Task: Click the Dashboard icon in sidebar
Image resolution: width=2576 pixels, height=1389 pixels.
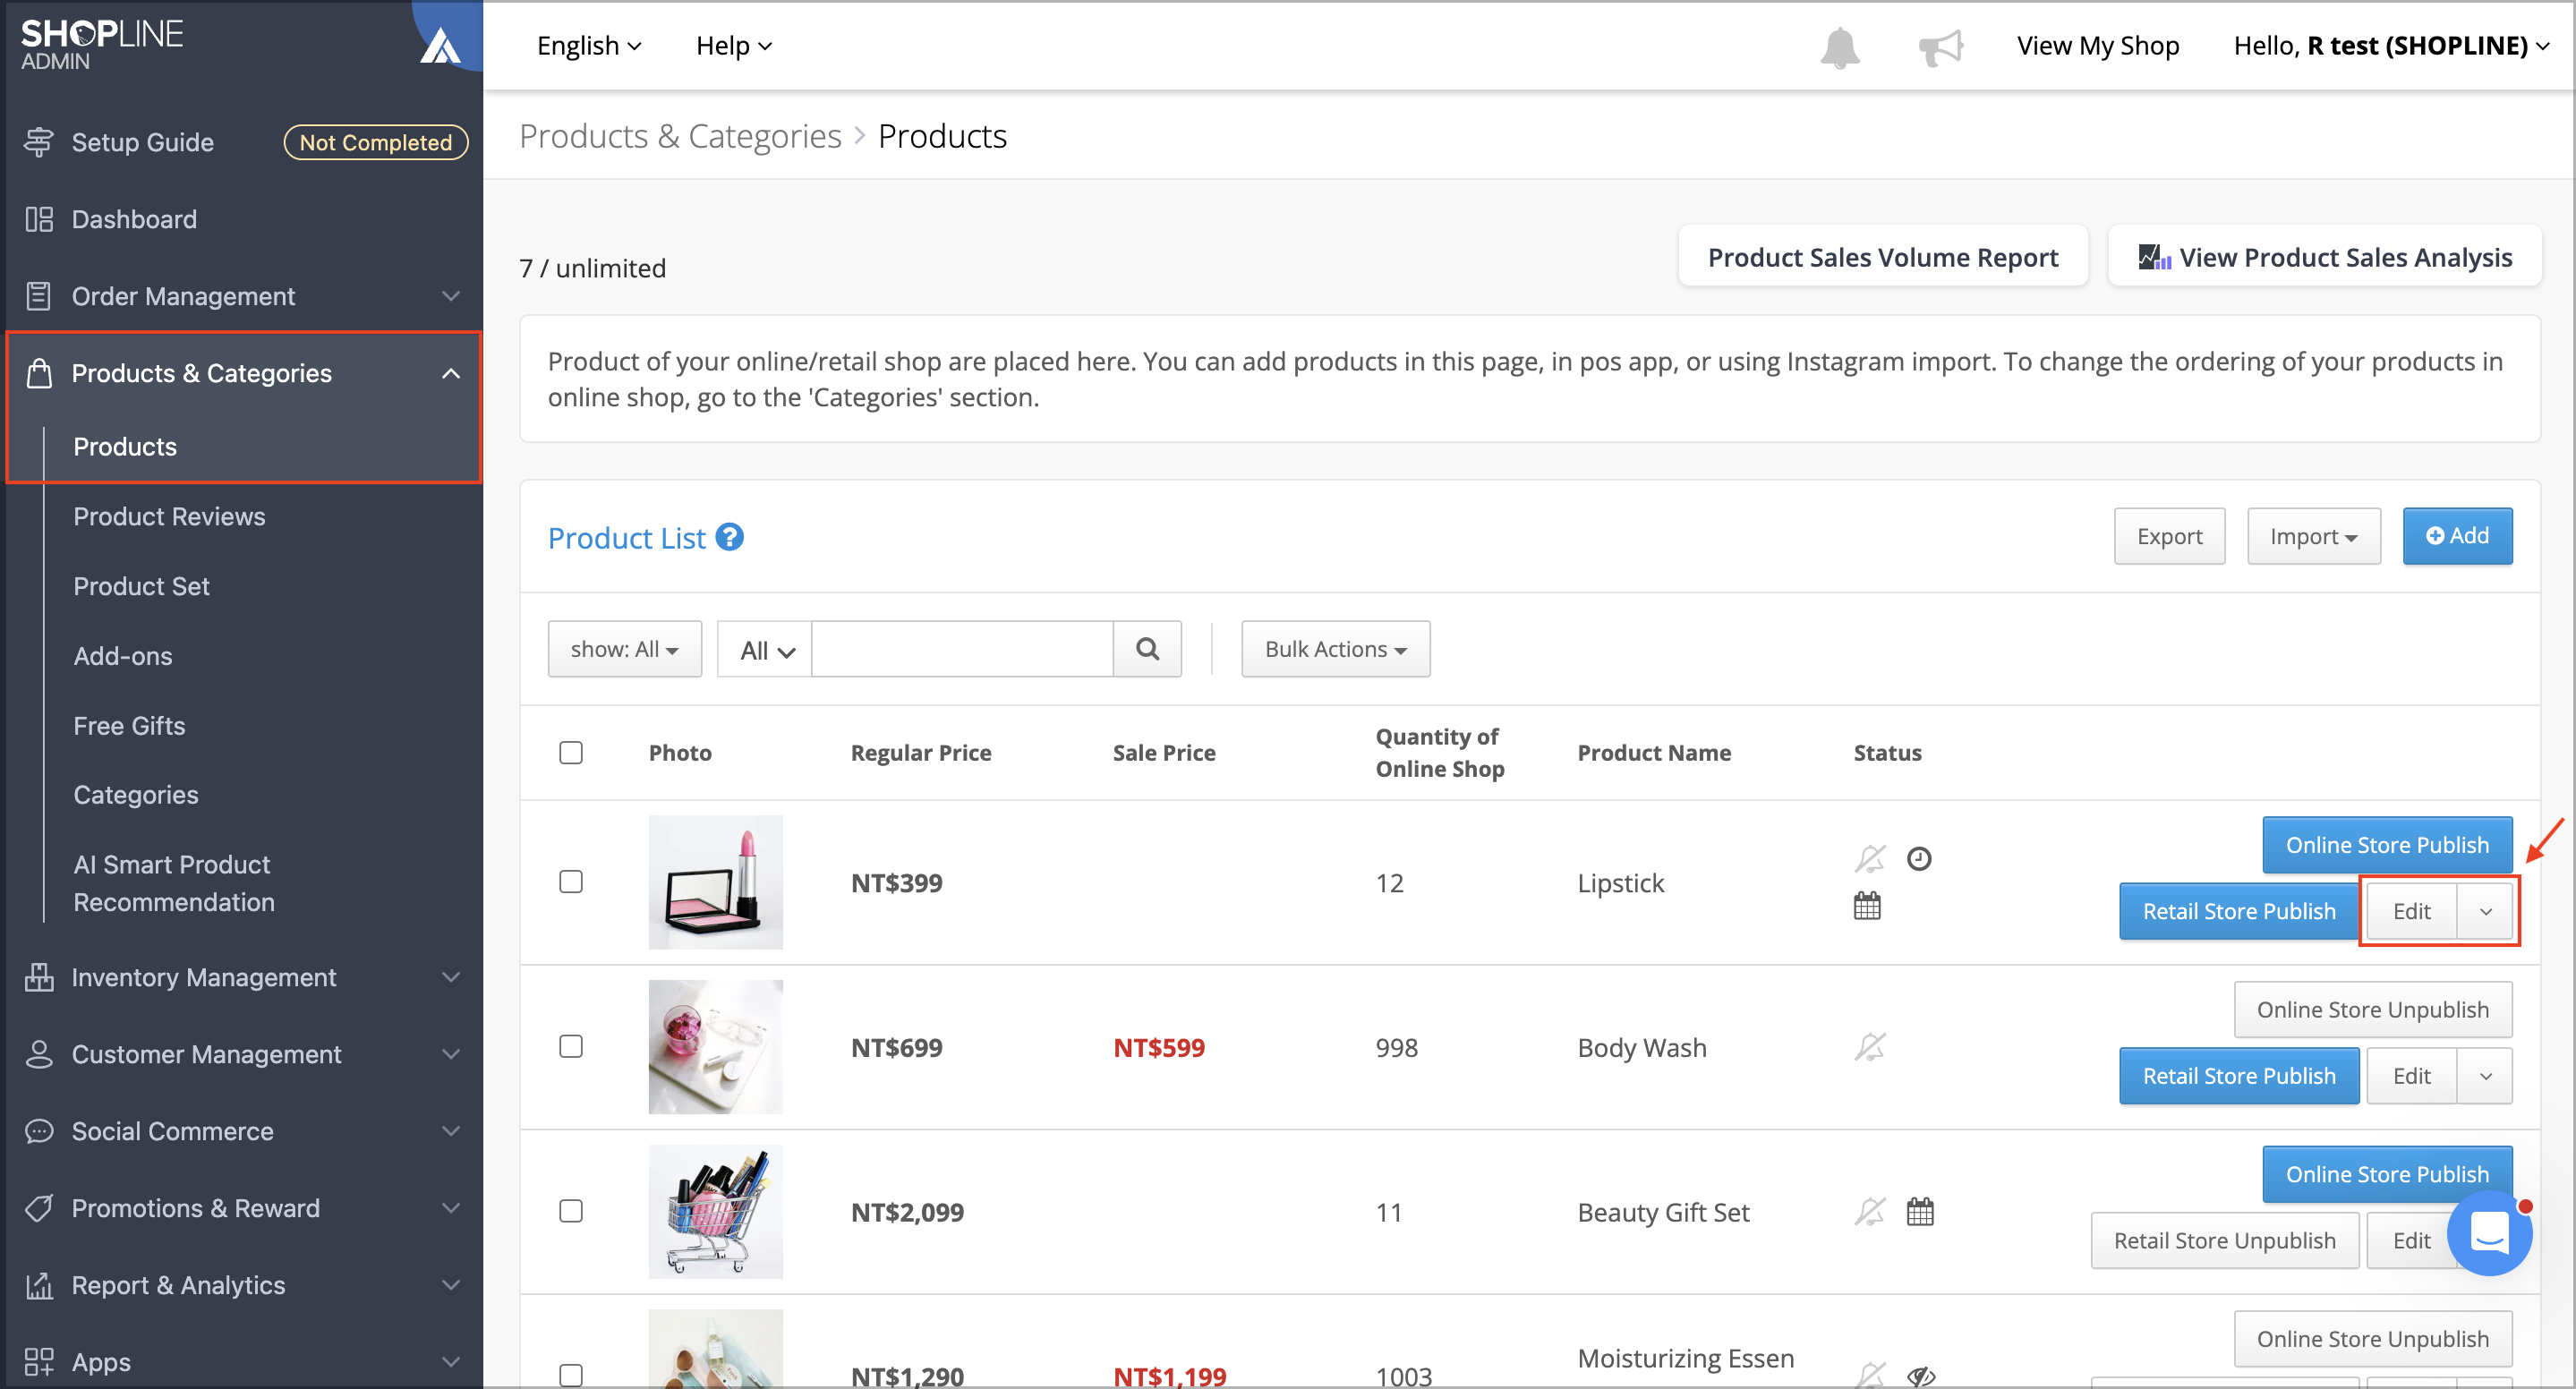Action: coord(39,219)
